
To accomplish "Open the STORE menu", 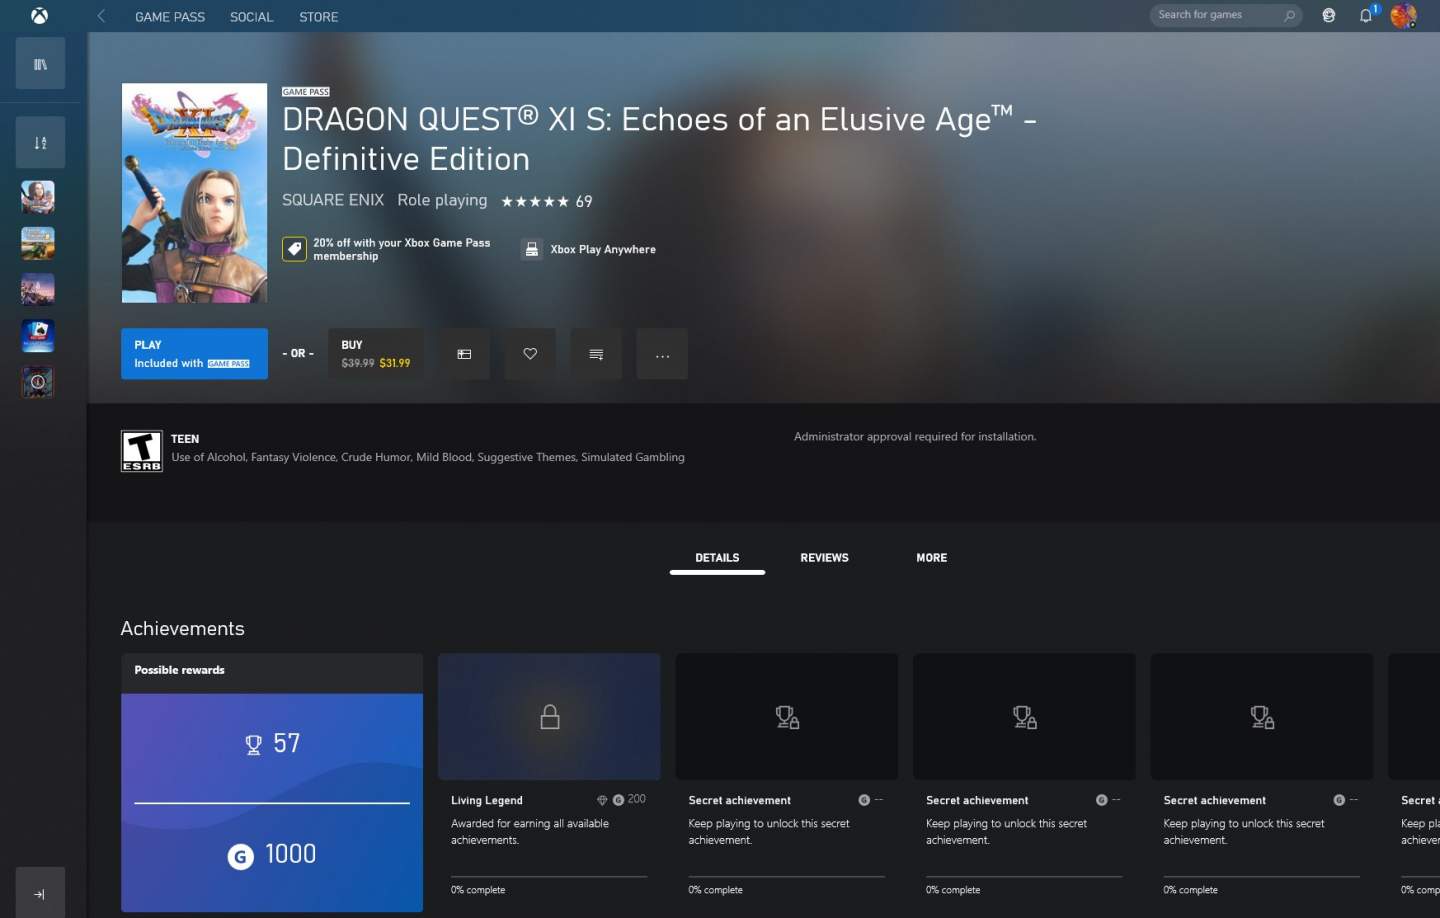I will [319, 17].
